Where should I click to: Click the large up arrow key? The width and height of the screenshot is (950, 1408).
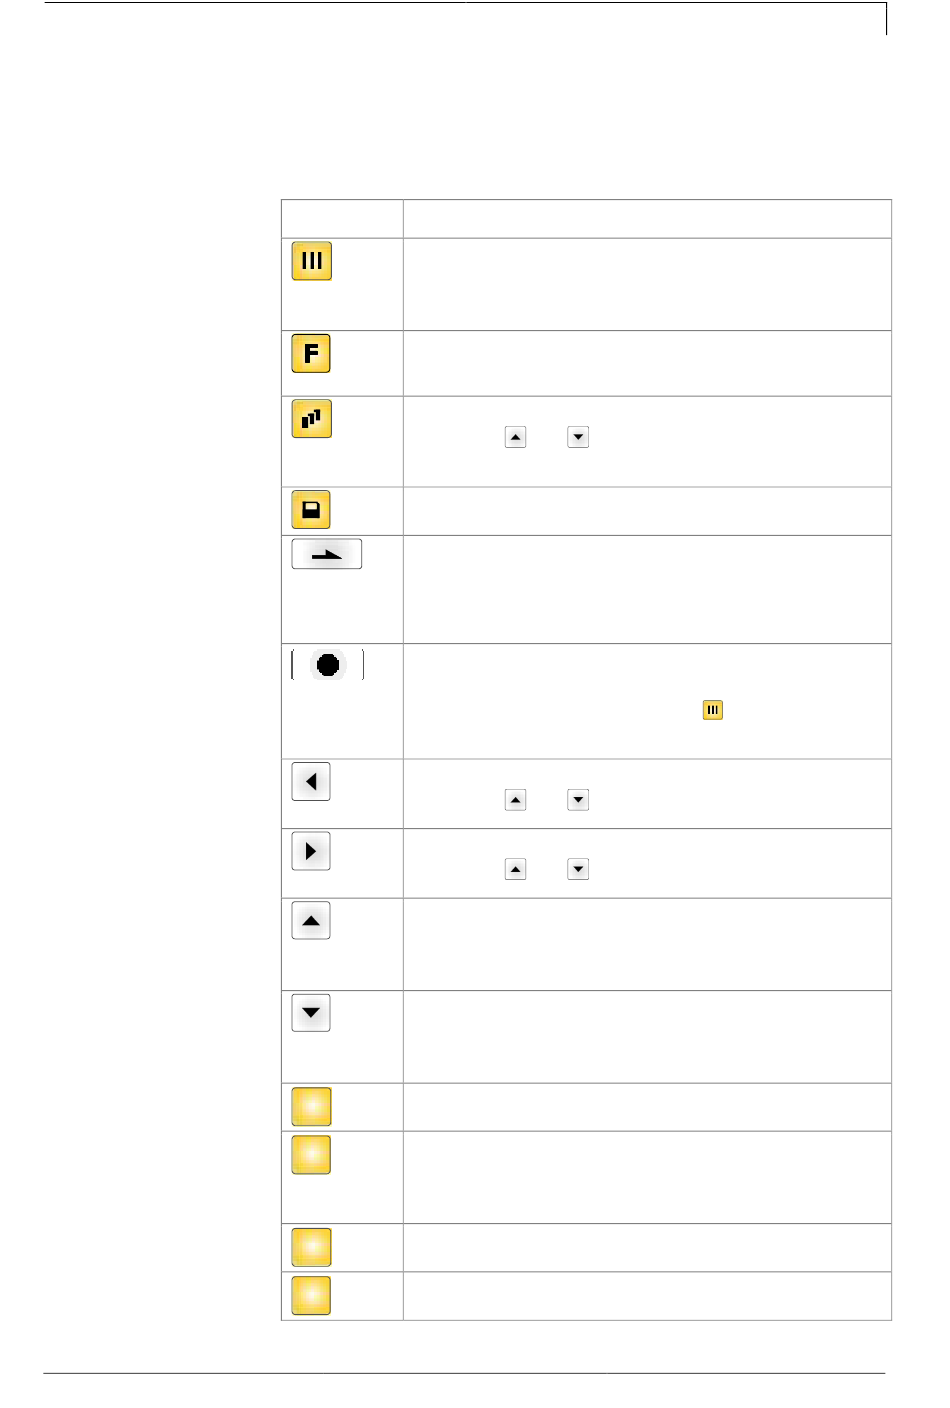pyautogui.click(x=311, y=921)
